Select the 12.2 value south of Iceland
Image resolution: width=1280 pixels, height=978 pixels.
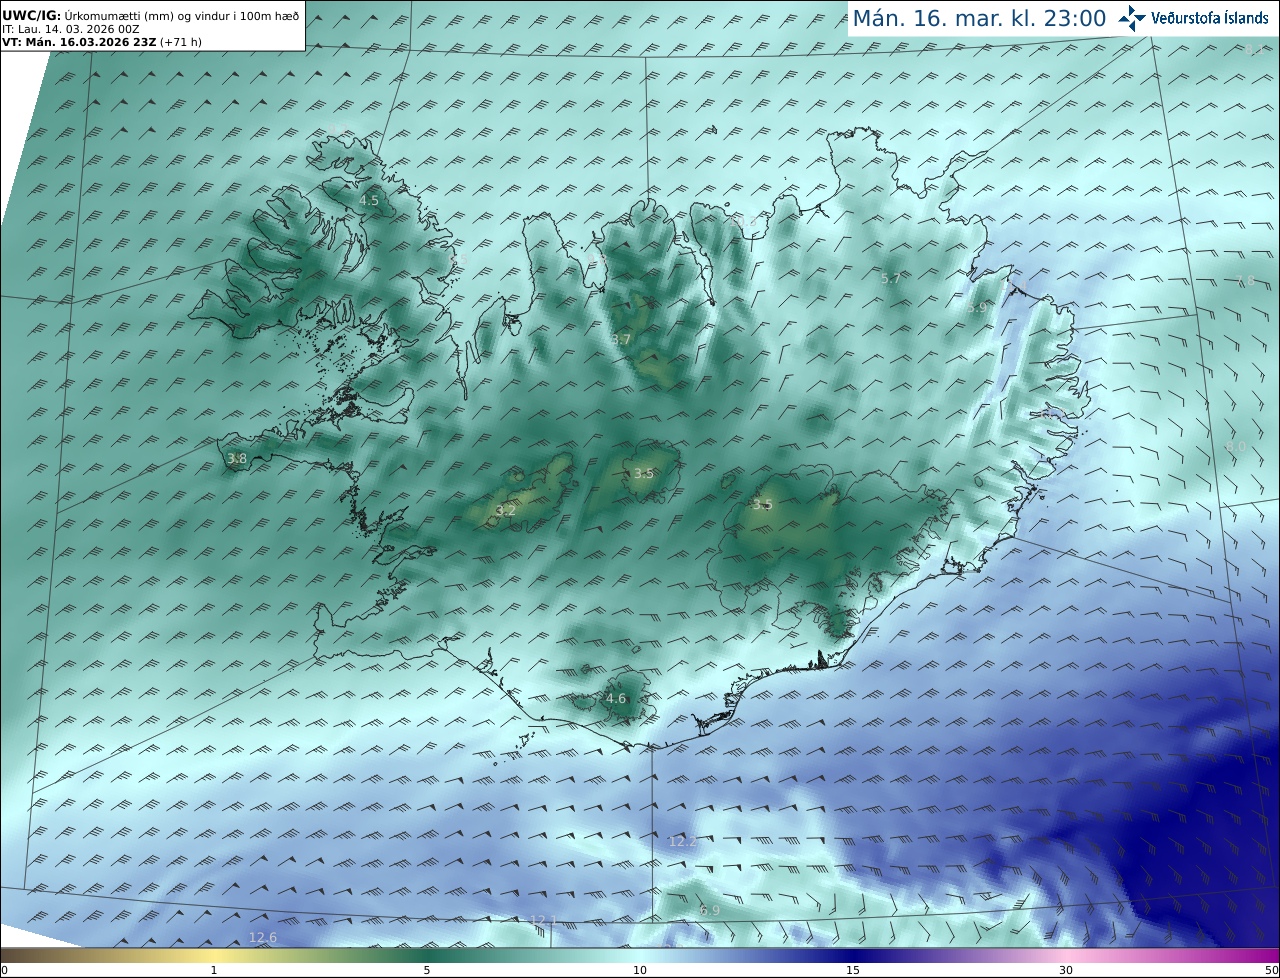tap(682, 842)
